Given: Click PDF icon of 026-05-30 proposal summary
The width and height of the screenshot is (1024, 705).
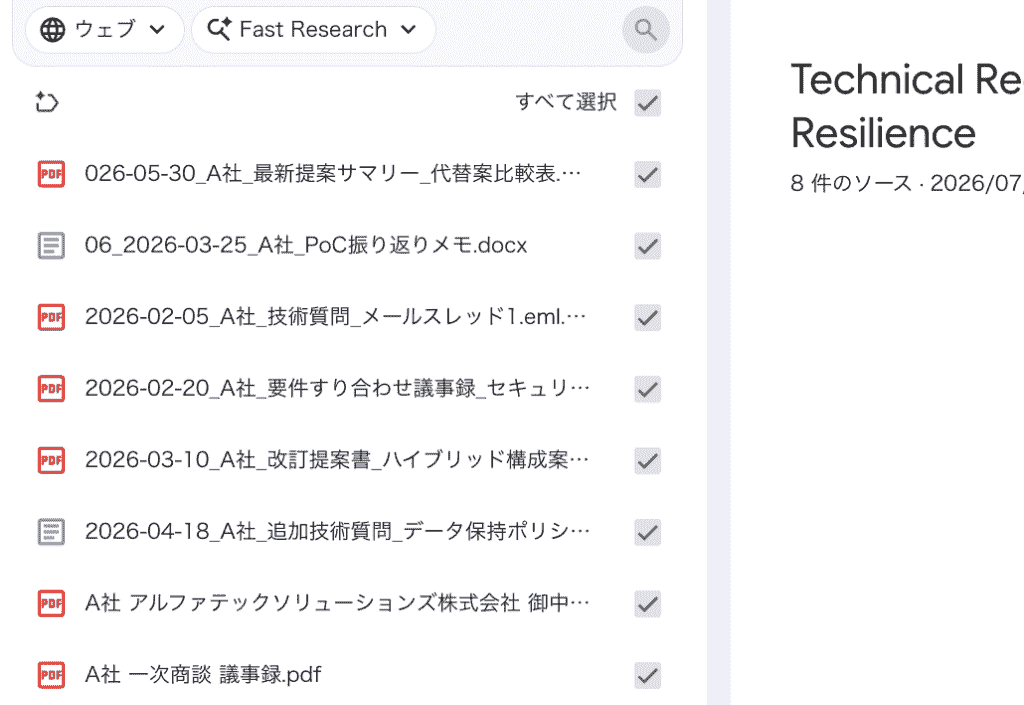Looking at the screenshot, I should coord(51,174).
